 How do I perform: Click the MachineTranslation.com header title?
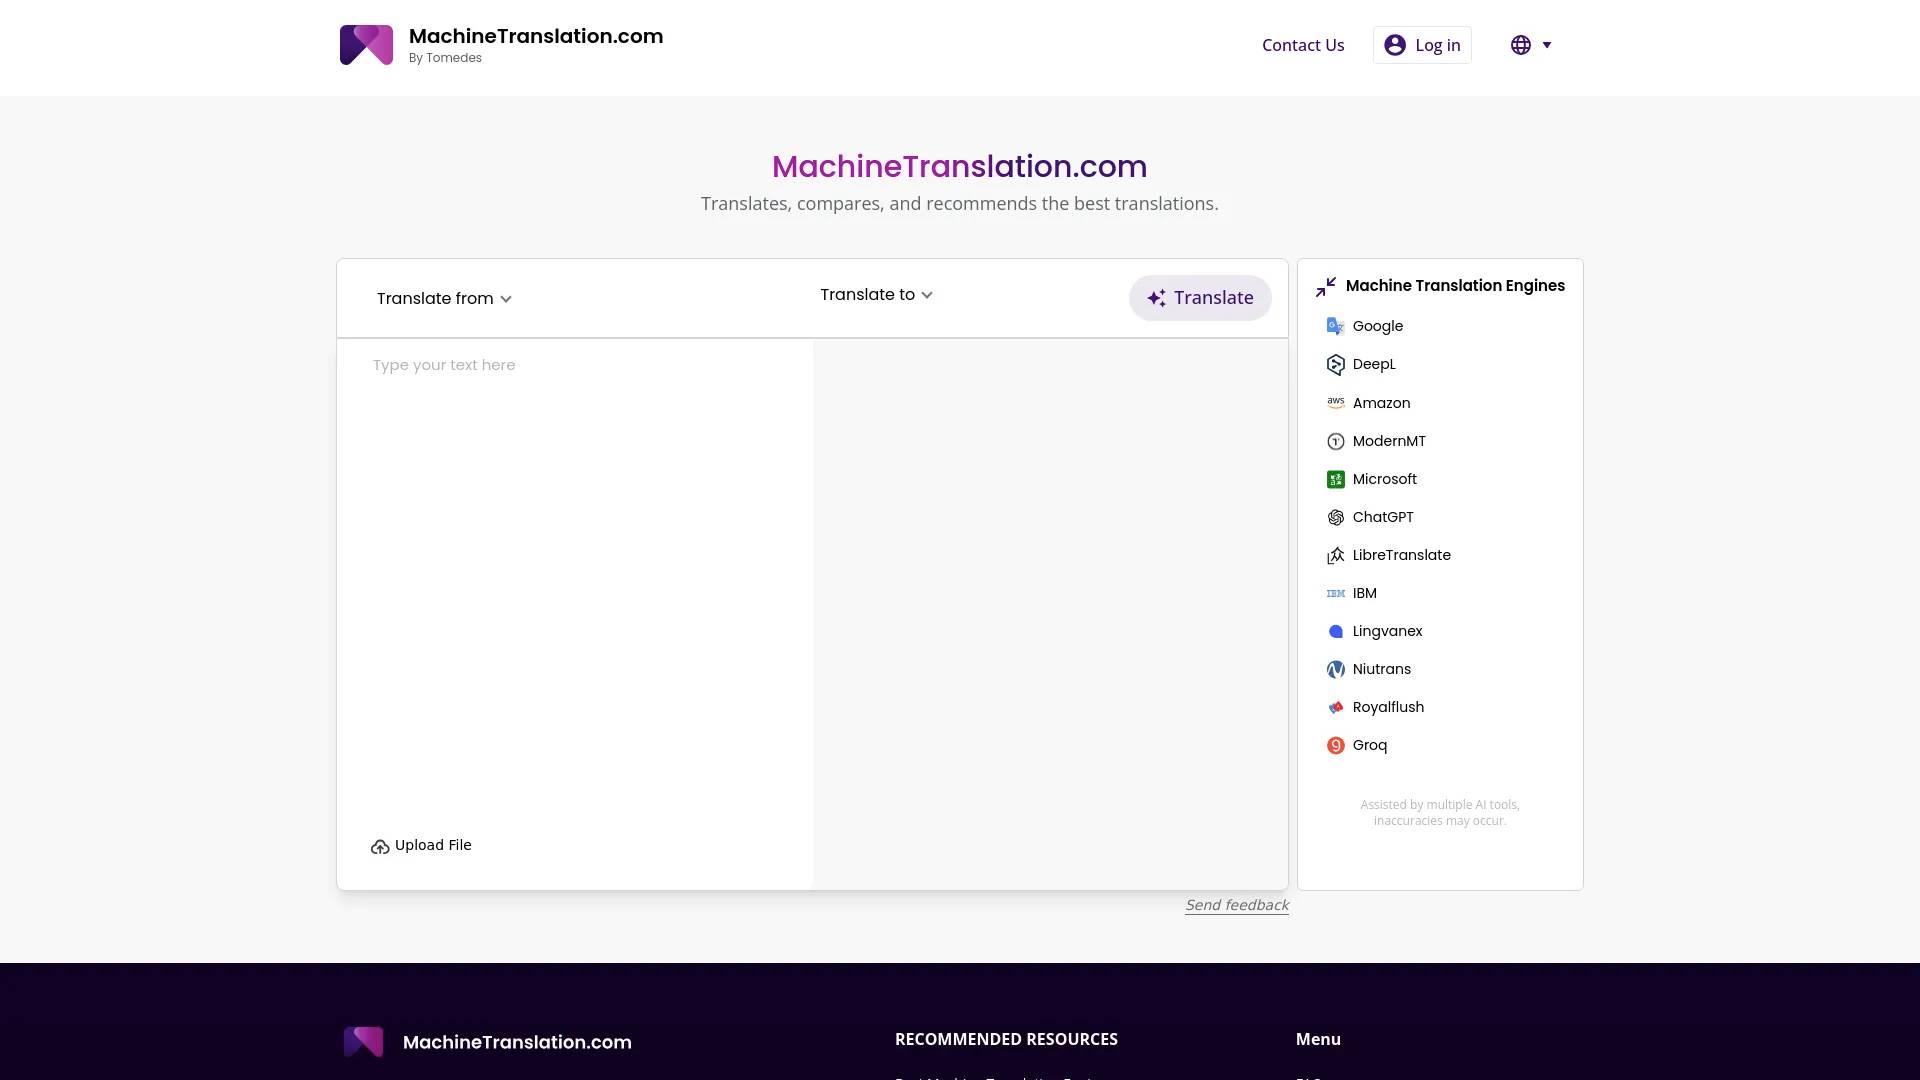[536, 36]
